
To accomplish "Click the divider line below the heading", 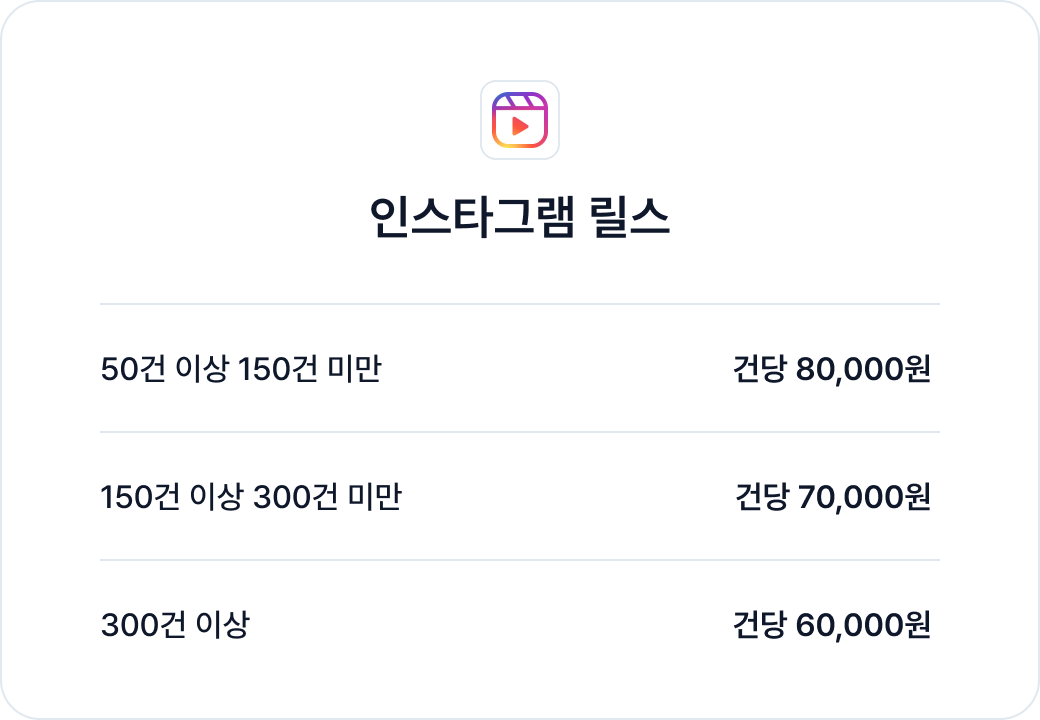I will (520, 304).
